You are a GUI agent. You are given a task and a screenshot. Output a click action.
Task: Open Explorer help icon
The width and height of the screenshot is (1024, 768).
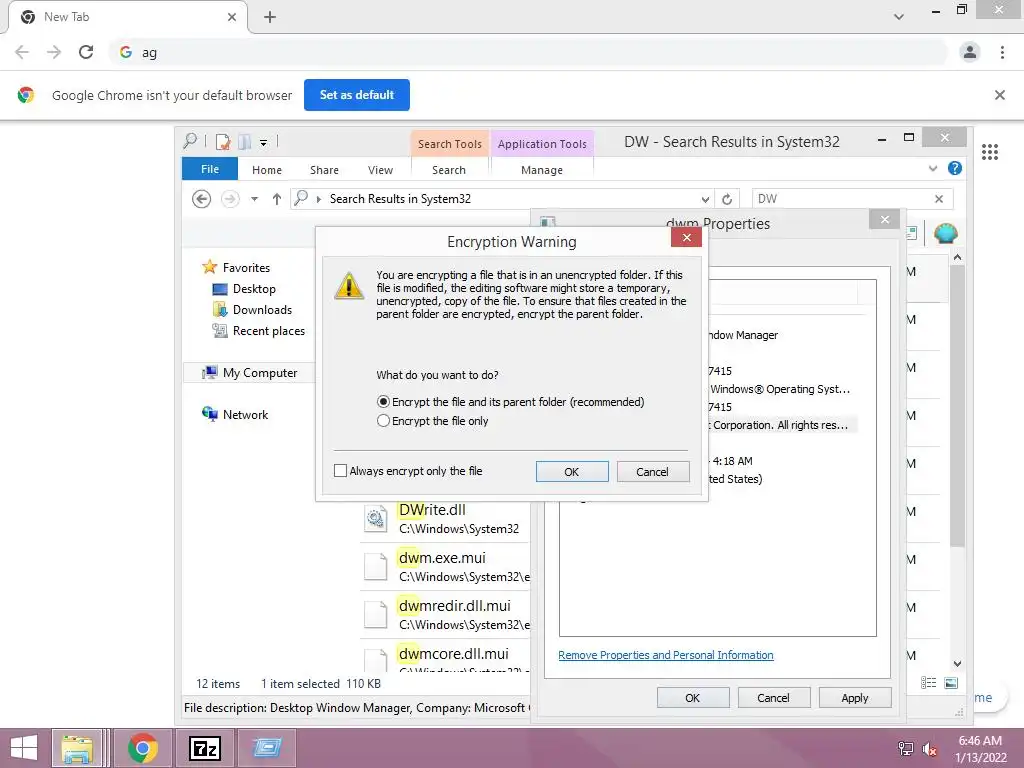954,168
